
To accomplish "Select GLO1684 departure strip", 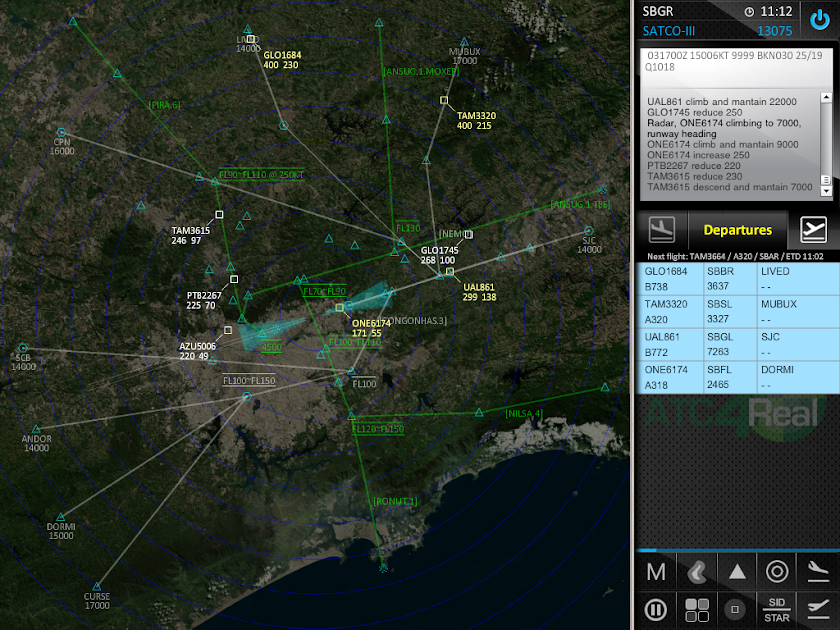I will pyautogui.click(x=738, y=279).
